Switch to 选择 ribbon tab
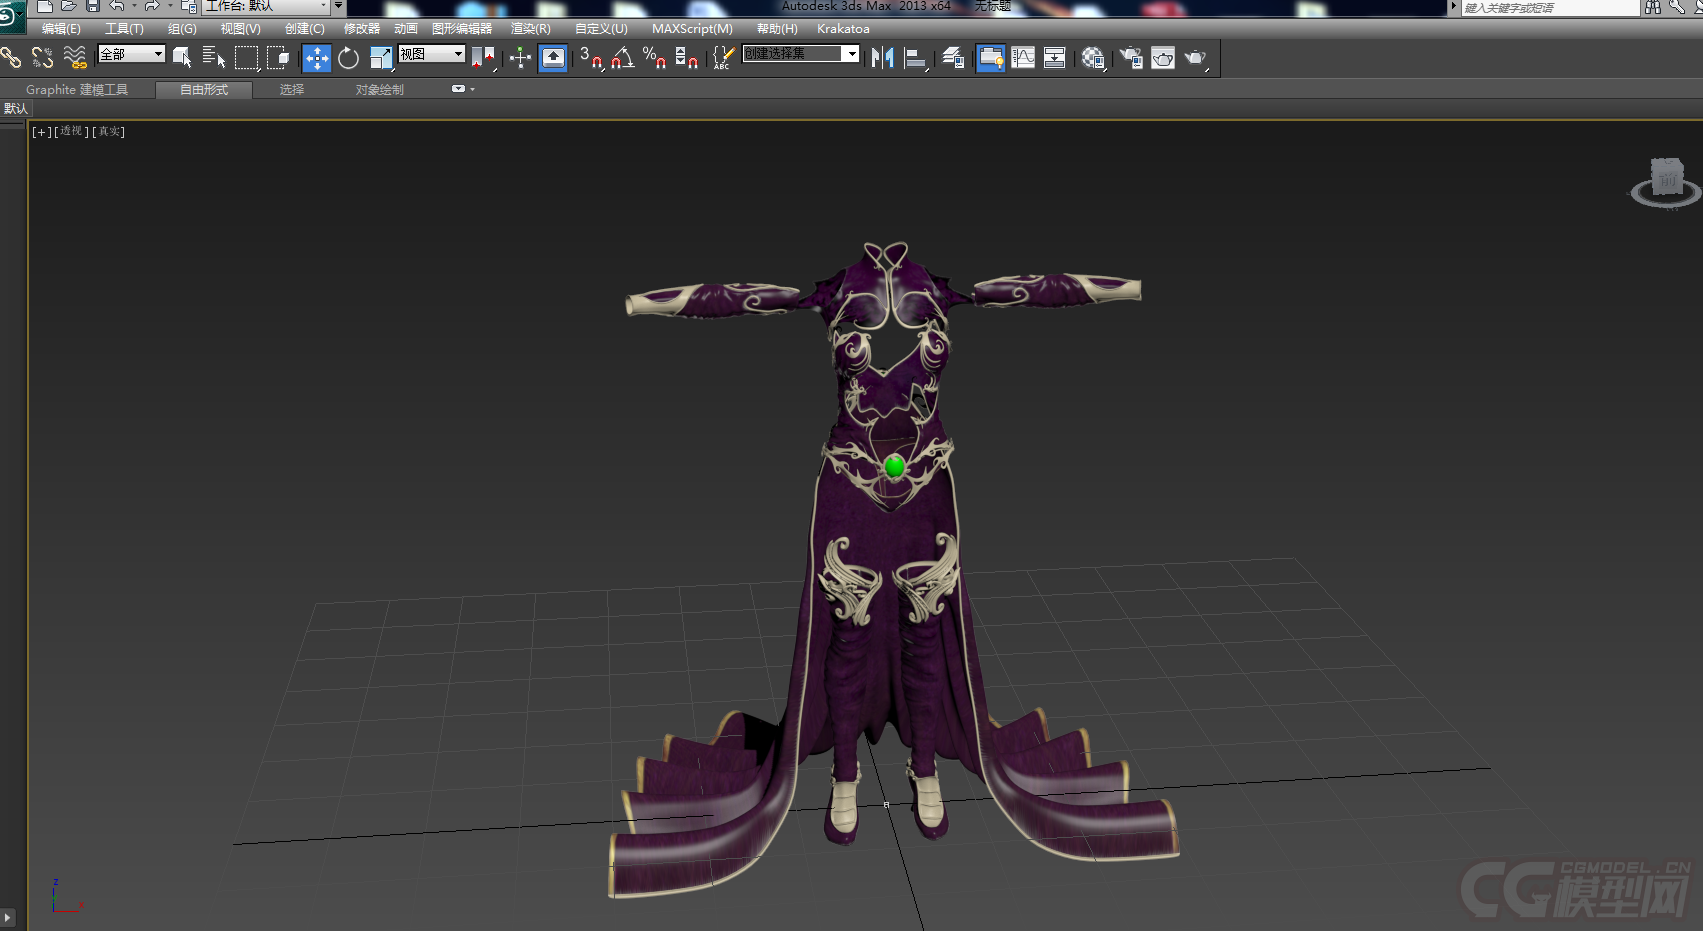The width and height of the screenshot is (1703, 931). pyautogui.click(x=292, y=90)
